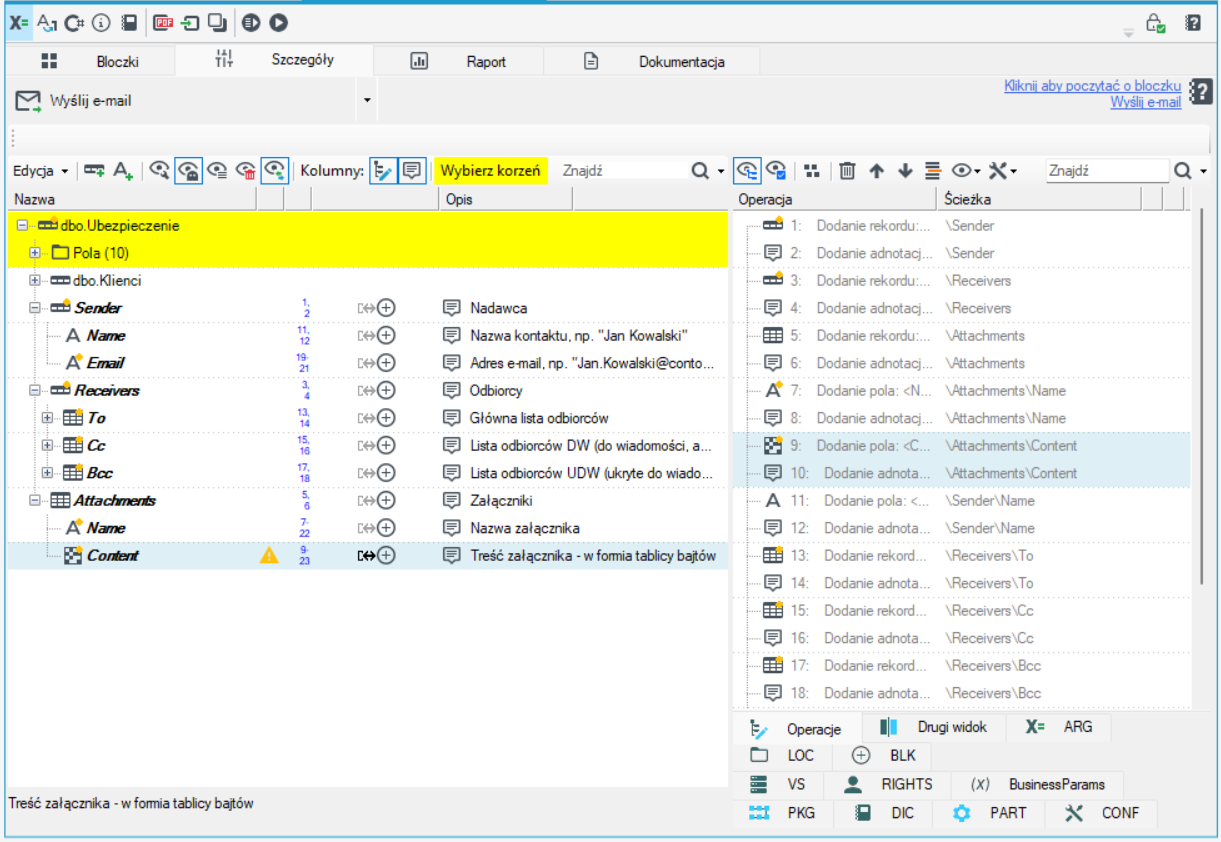Select the Email field row under Sender
The height and width of the screenshot is (842, 1221).
[x=367, y=363]
